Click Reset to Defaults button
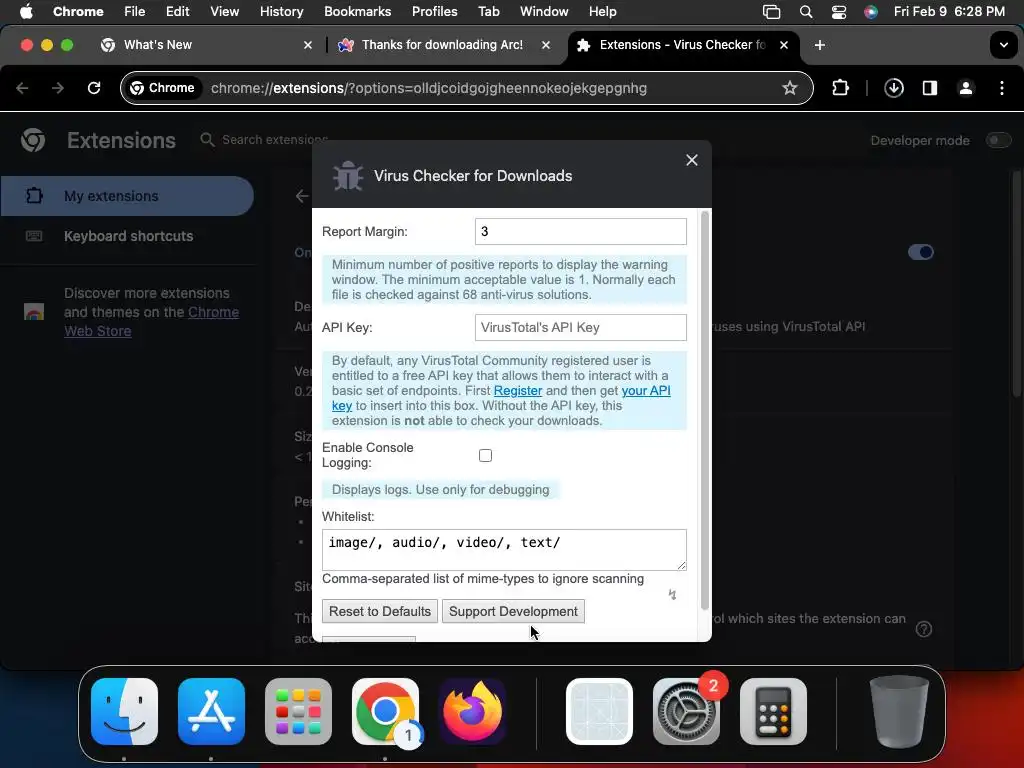The image size is (1024, 768). (380, 611)
